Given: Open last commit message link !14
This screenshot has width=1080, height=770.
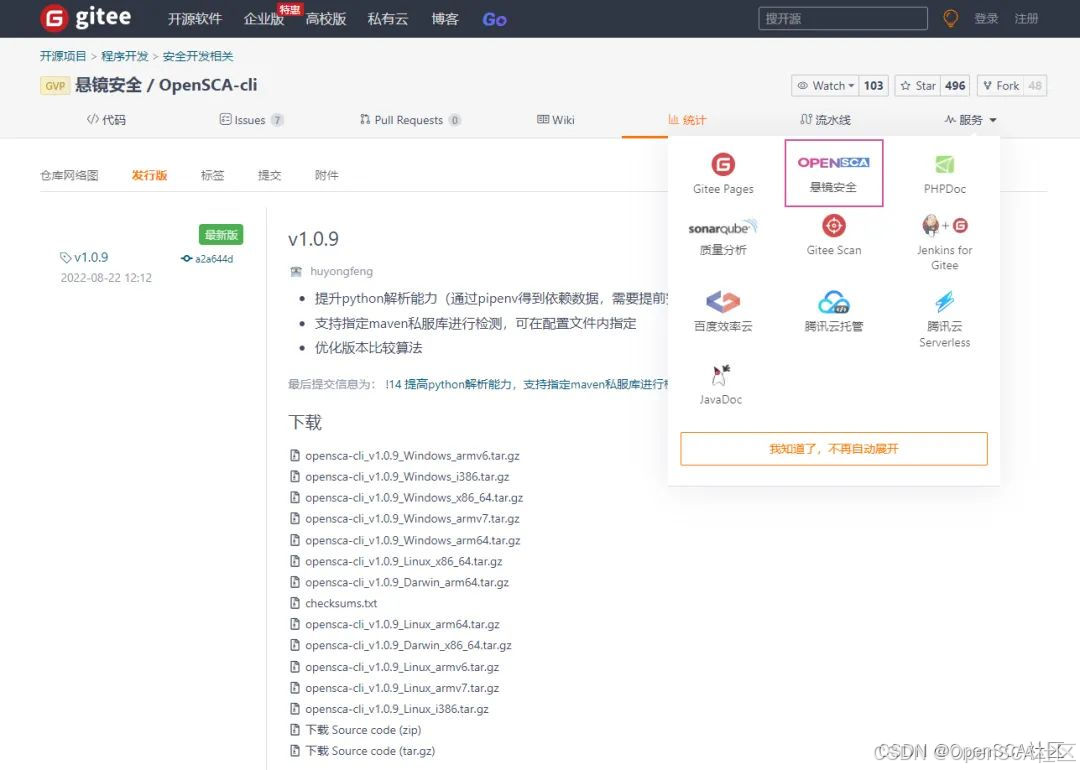Looking at the screenshot, I should pyautogui.click(x=527, y=384).
